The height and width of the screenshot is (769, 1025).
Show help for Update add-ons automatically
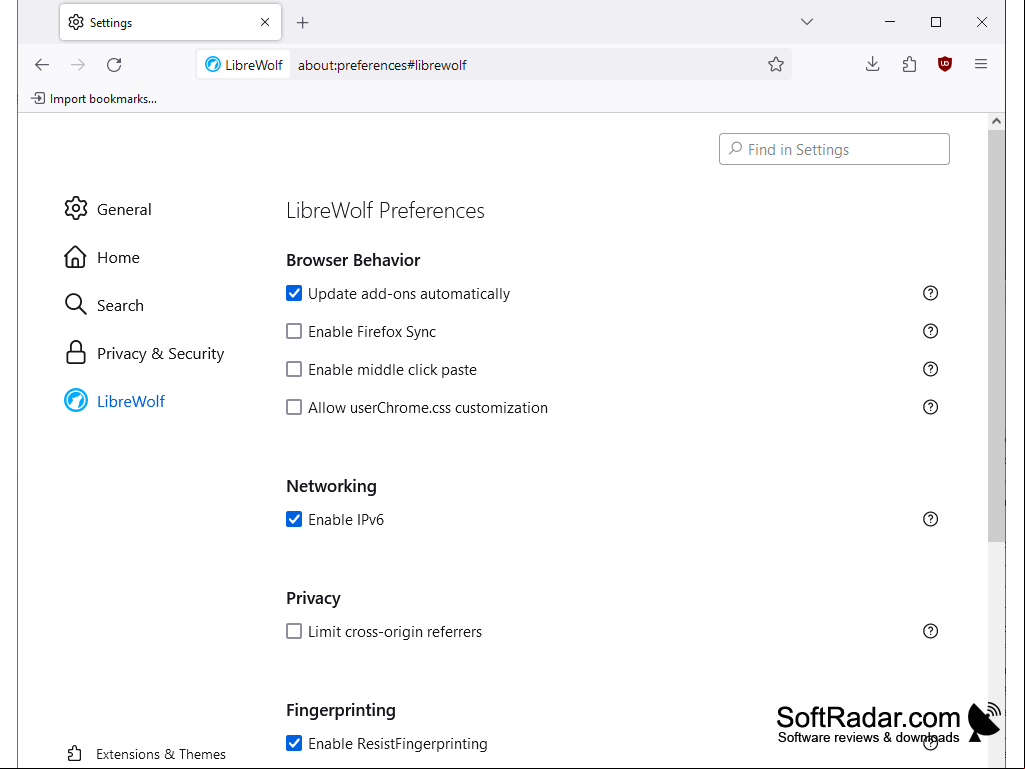(x=930, y=293)
